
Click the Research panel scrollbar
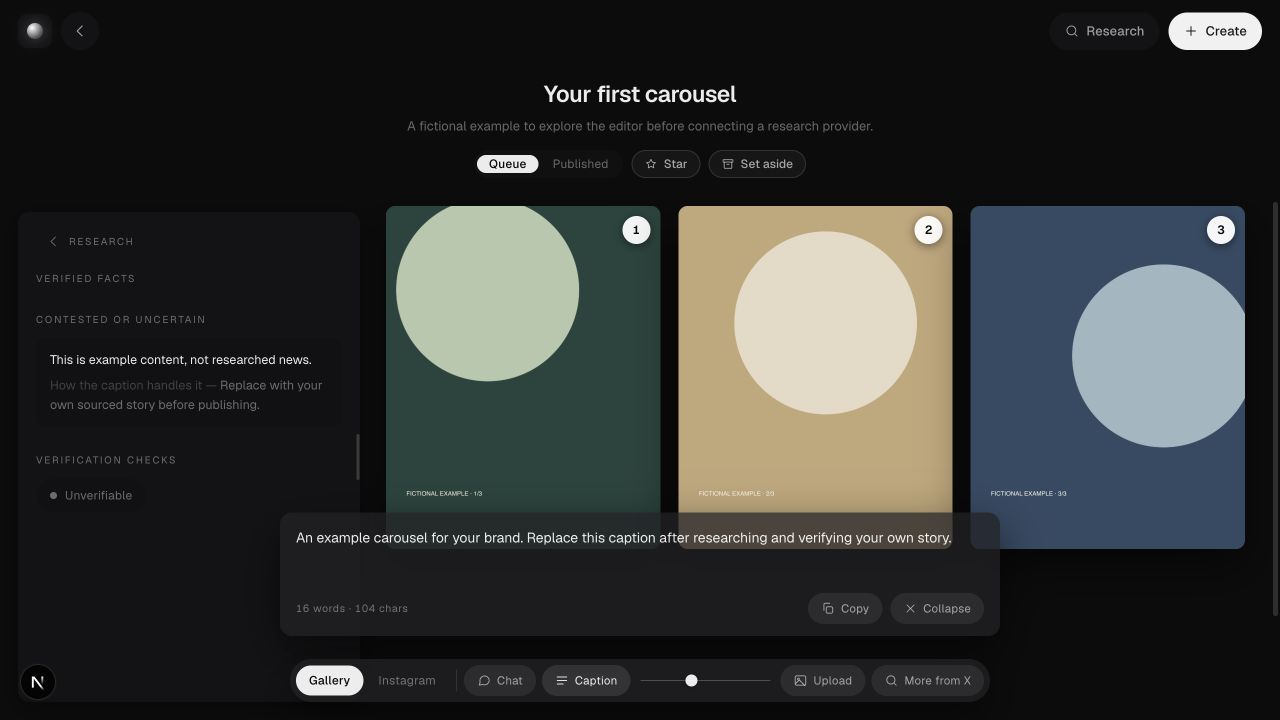[357, 457]
